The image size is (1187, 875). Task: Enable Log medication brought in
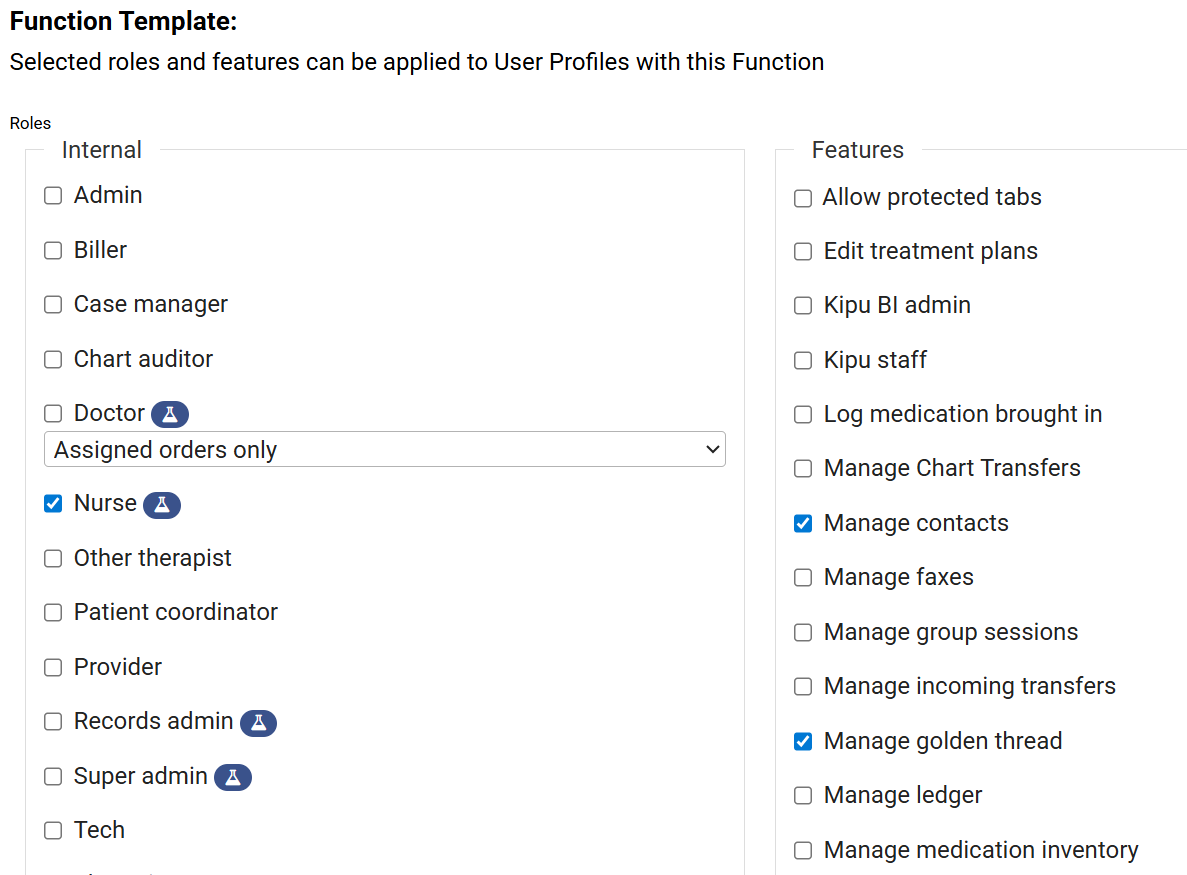[x=803, y=415]
